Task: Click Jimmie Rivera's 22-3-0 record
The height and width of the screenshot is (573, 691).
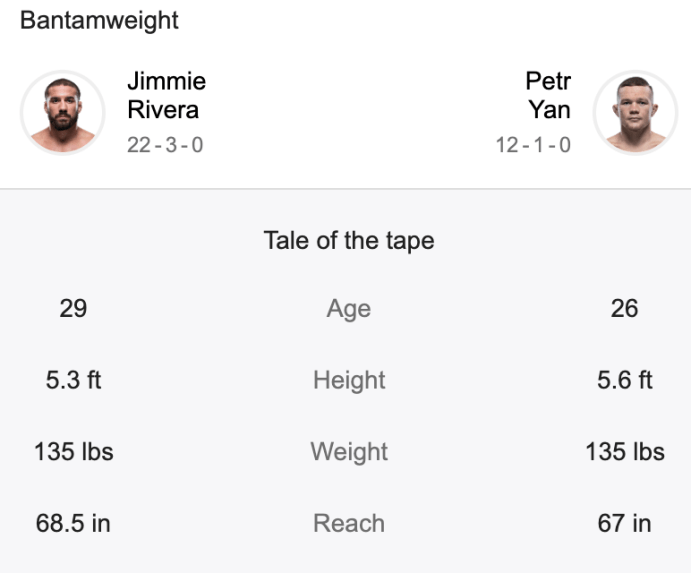Action: 165,145
